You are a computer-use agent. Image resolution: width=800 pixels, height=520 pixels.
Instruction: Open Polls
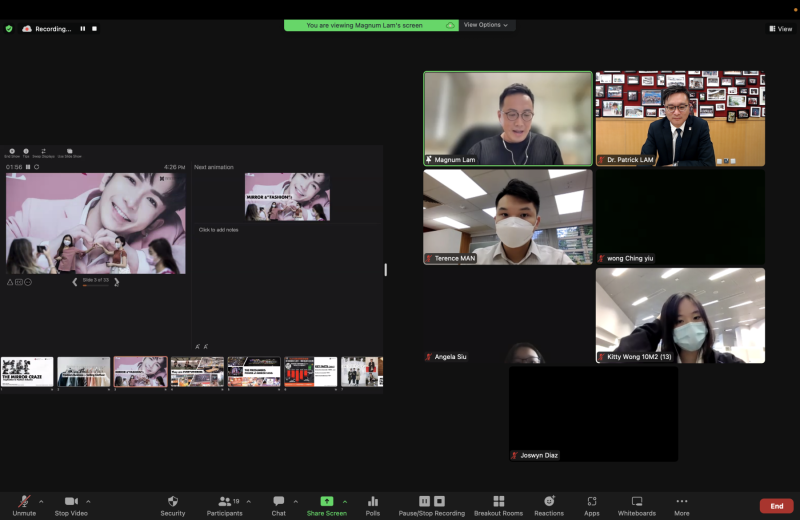372,506
